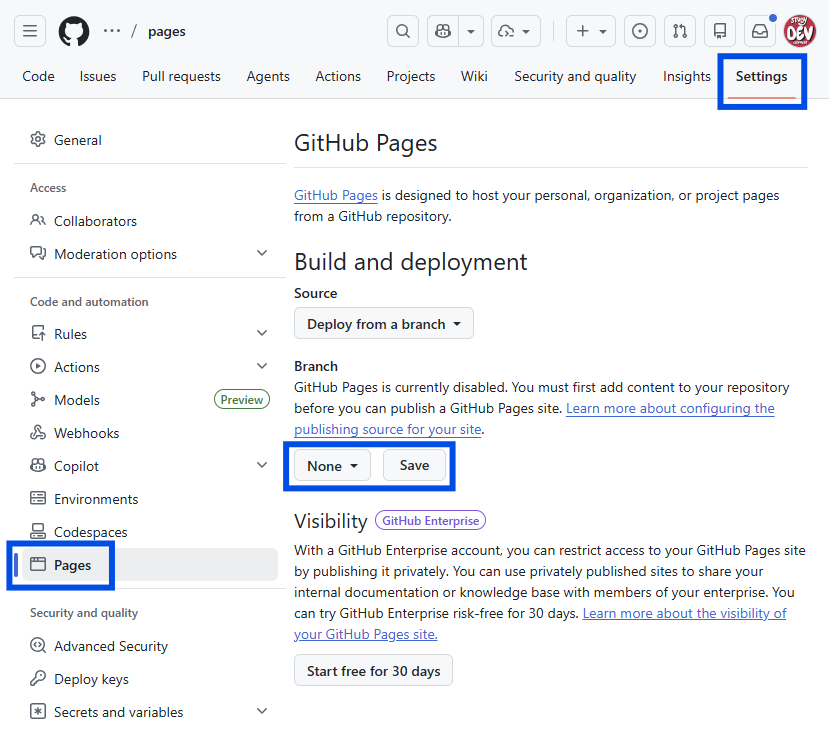The image size is (829, 732).
Task: Expand Moderation options chevron
Action: pos(262,253)
